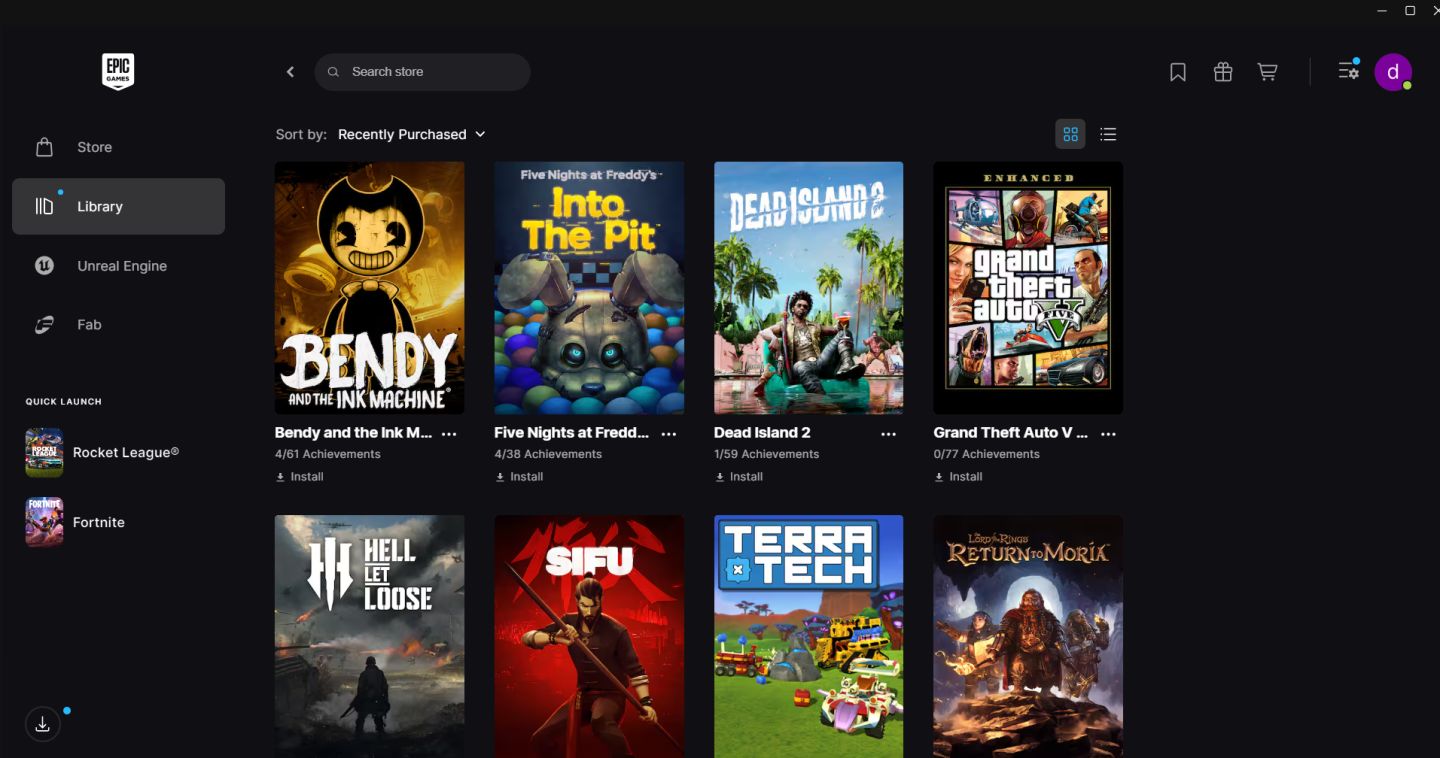Viewport: 1440px width, 758px height.
Task: Open options menu for Dead Island 2
Action: click(889, 434)
